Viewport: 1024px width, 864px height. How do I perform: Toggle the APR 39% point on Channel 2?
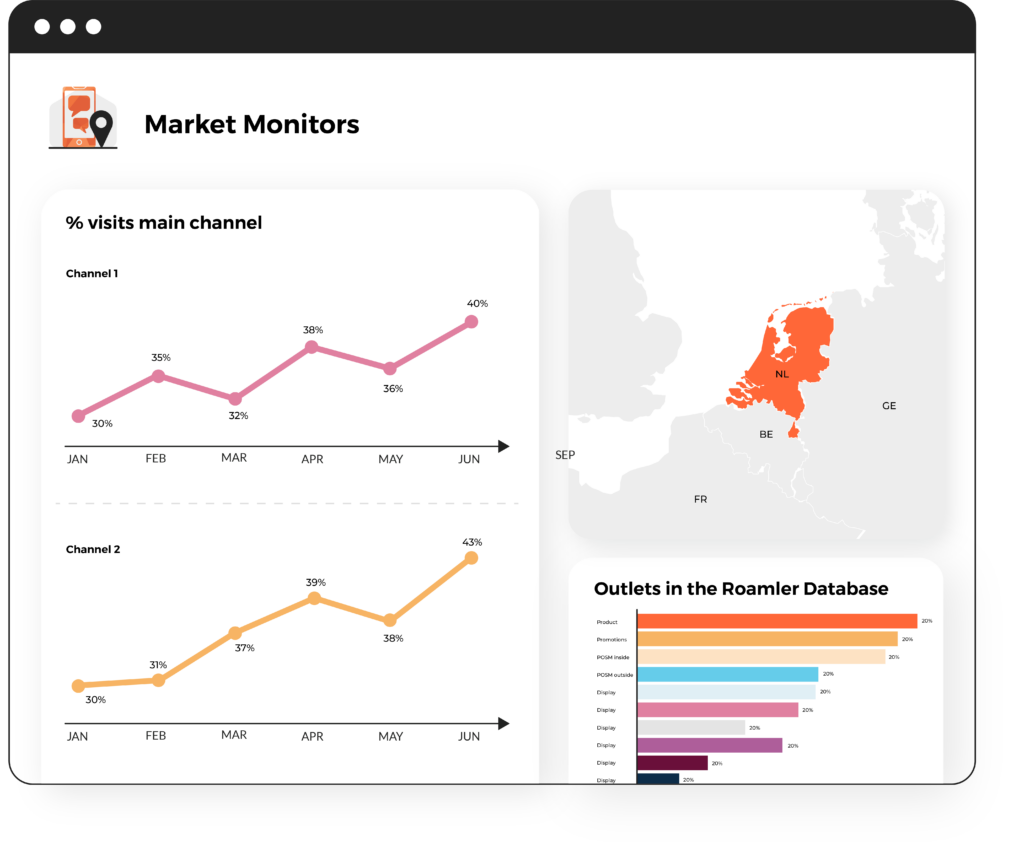tap(313, 598)
